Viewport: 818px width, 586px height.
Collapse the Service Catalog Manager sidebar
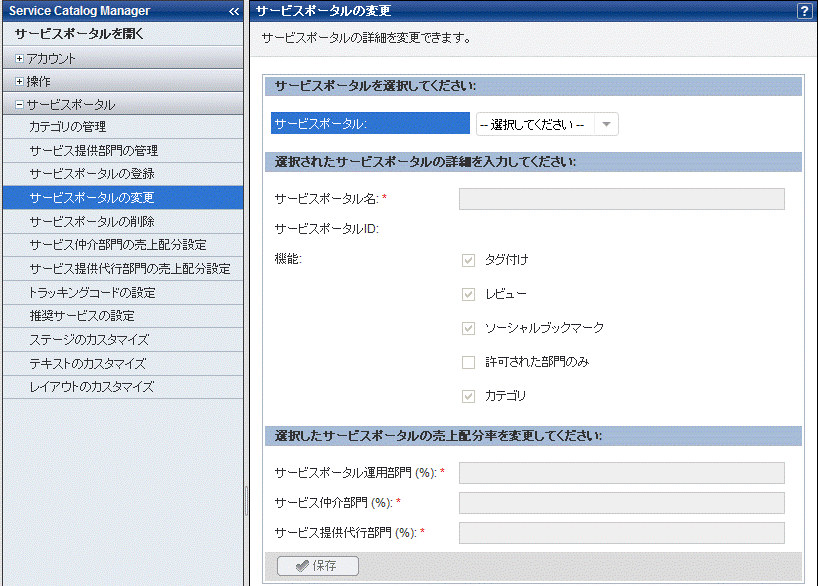tap(234, 11)
